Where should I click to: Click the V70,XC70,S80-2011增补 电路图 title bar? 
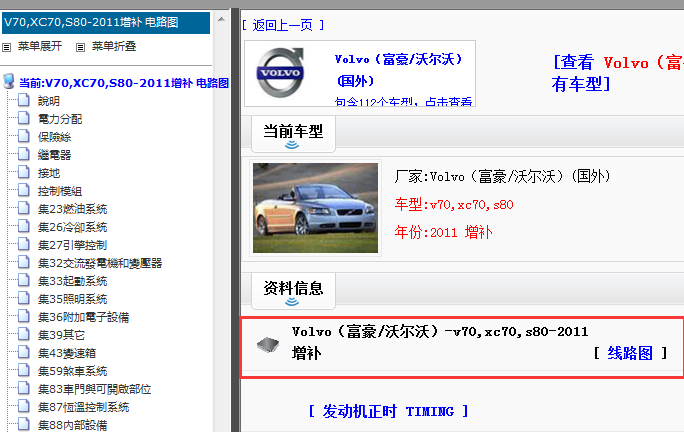[x=106, y=23]
